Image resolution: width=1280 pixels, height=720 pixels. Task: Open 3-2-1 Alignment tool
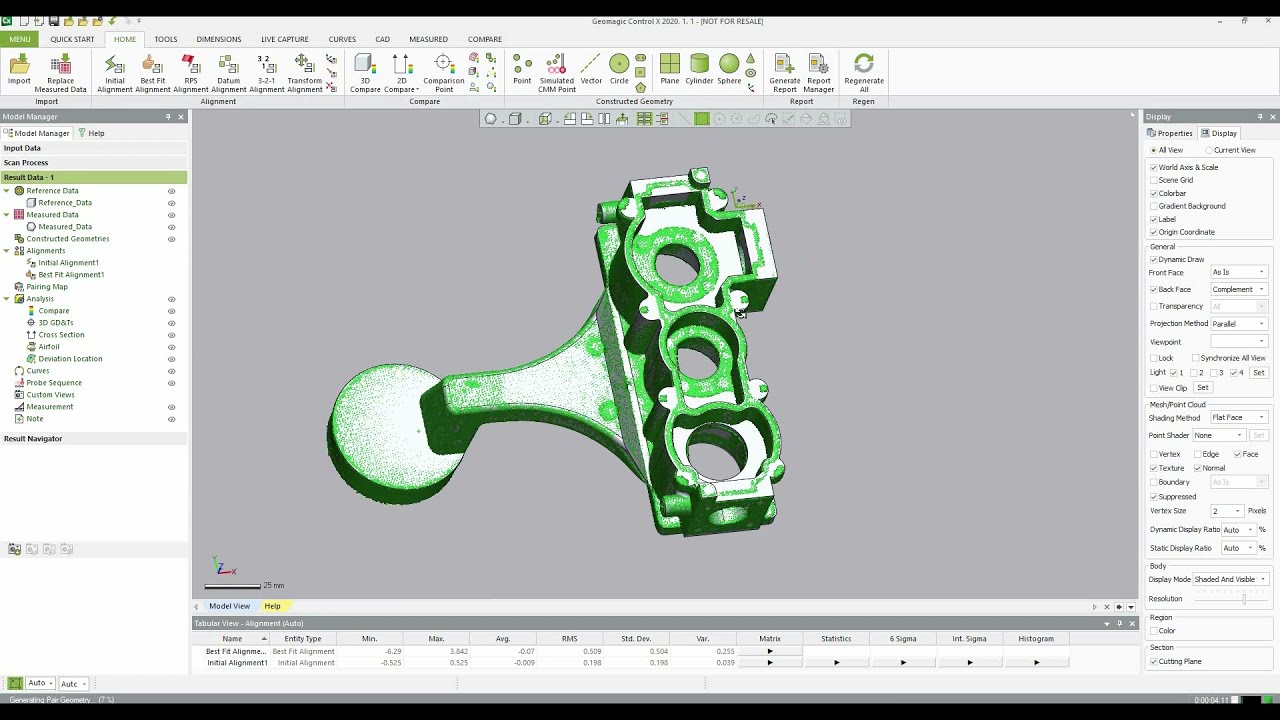click(266, 73)
